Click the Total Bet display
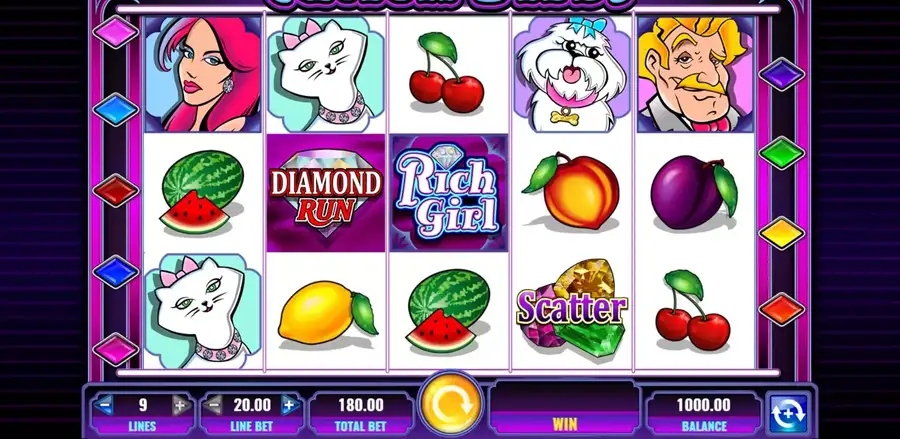This screenshot has width=900, height=439. [x=361, y=413]
